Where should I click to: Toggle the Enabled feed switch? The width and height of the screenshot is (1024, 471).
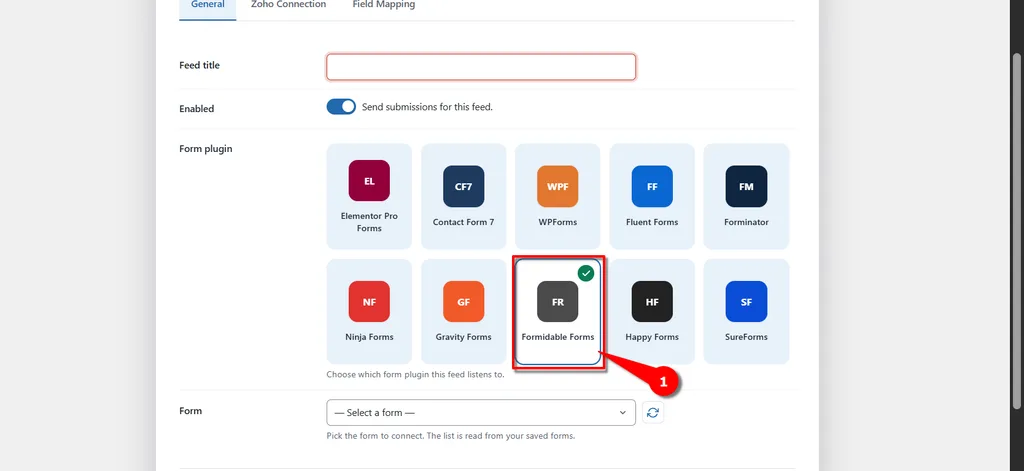[341, 106]
